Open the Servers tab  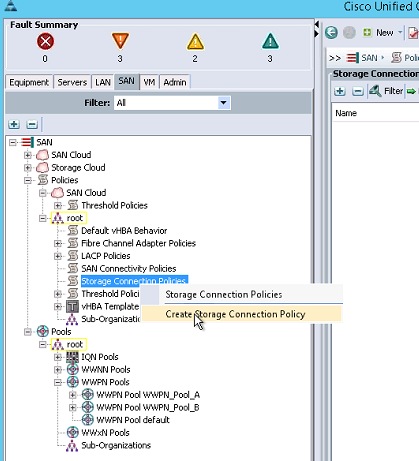[x=72, y=82]
